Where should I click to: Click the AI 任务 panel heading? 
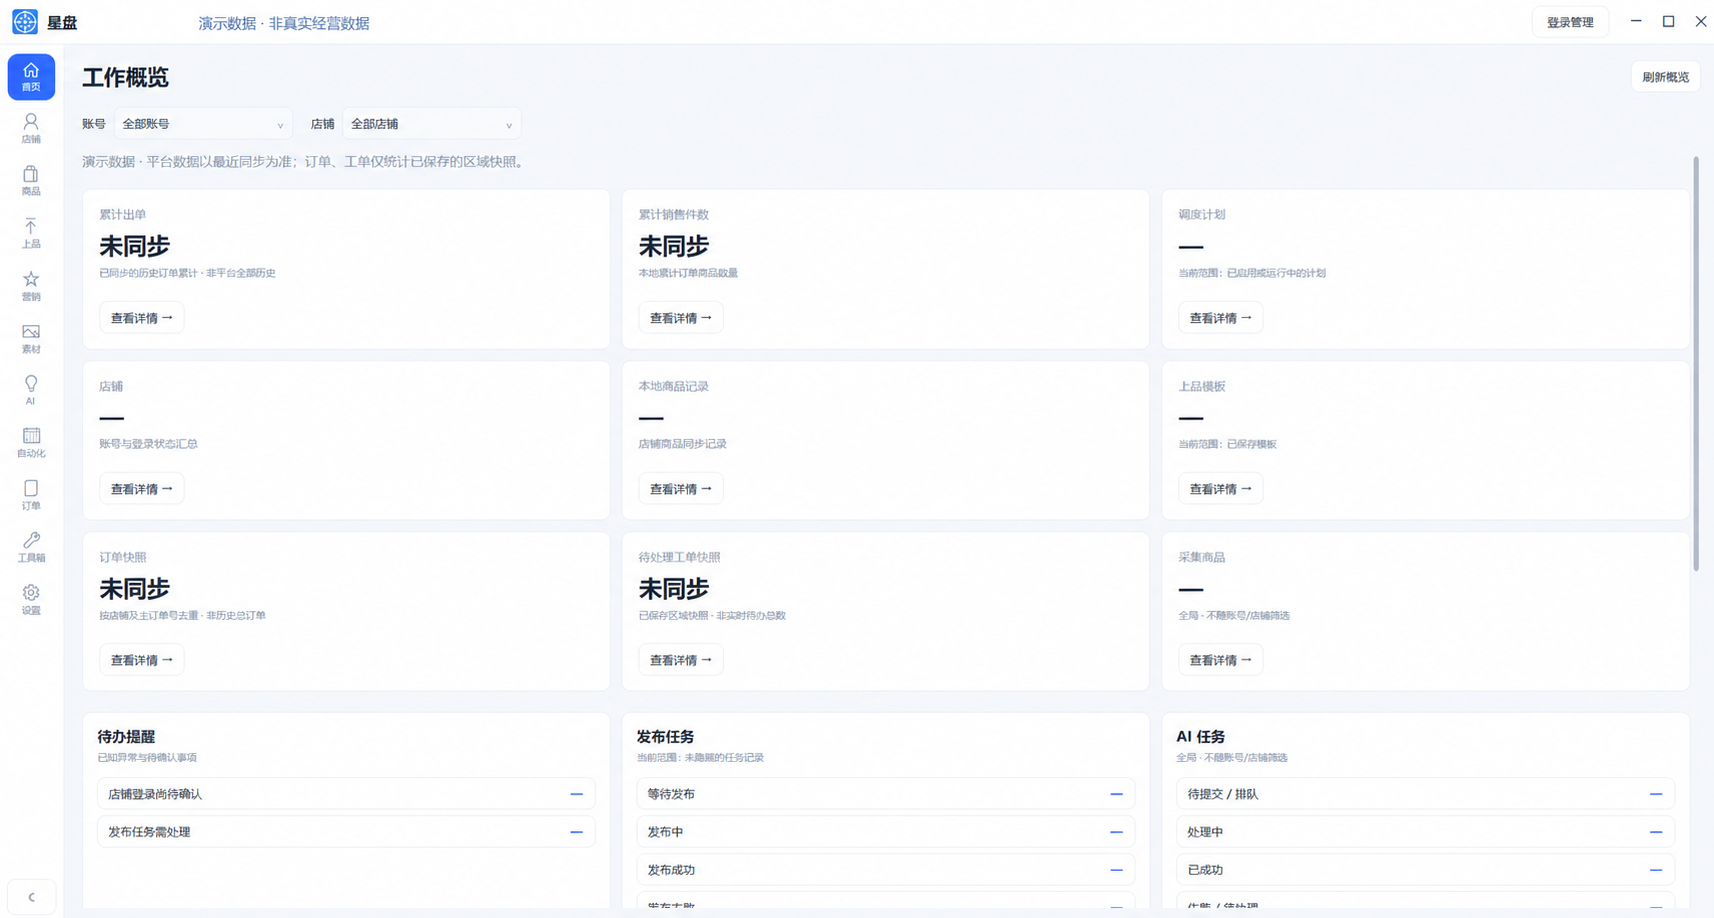[1200, 736]
